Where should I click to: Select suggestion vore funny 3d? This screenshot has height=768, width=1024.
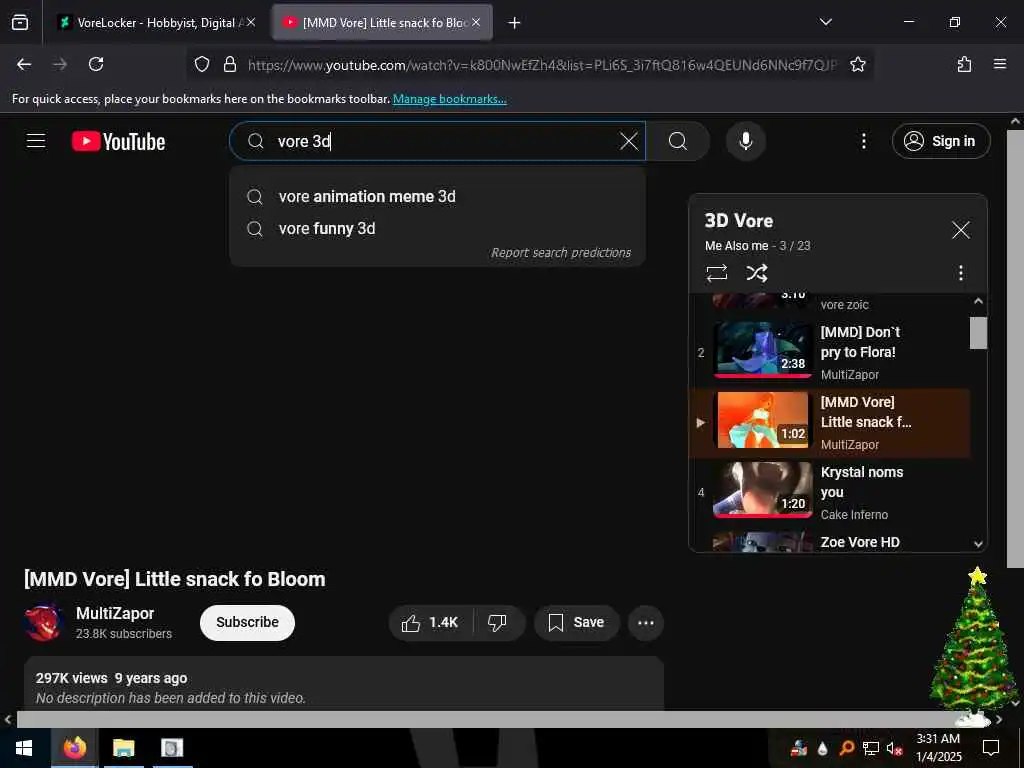coord(437,229)
